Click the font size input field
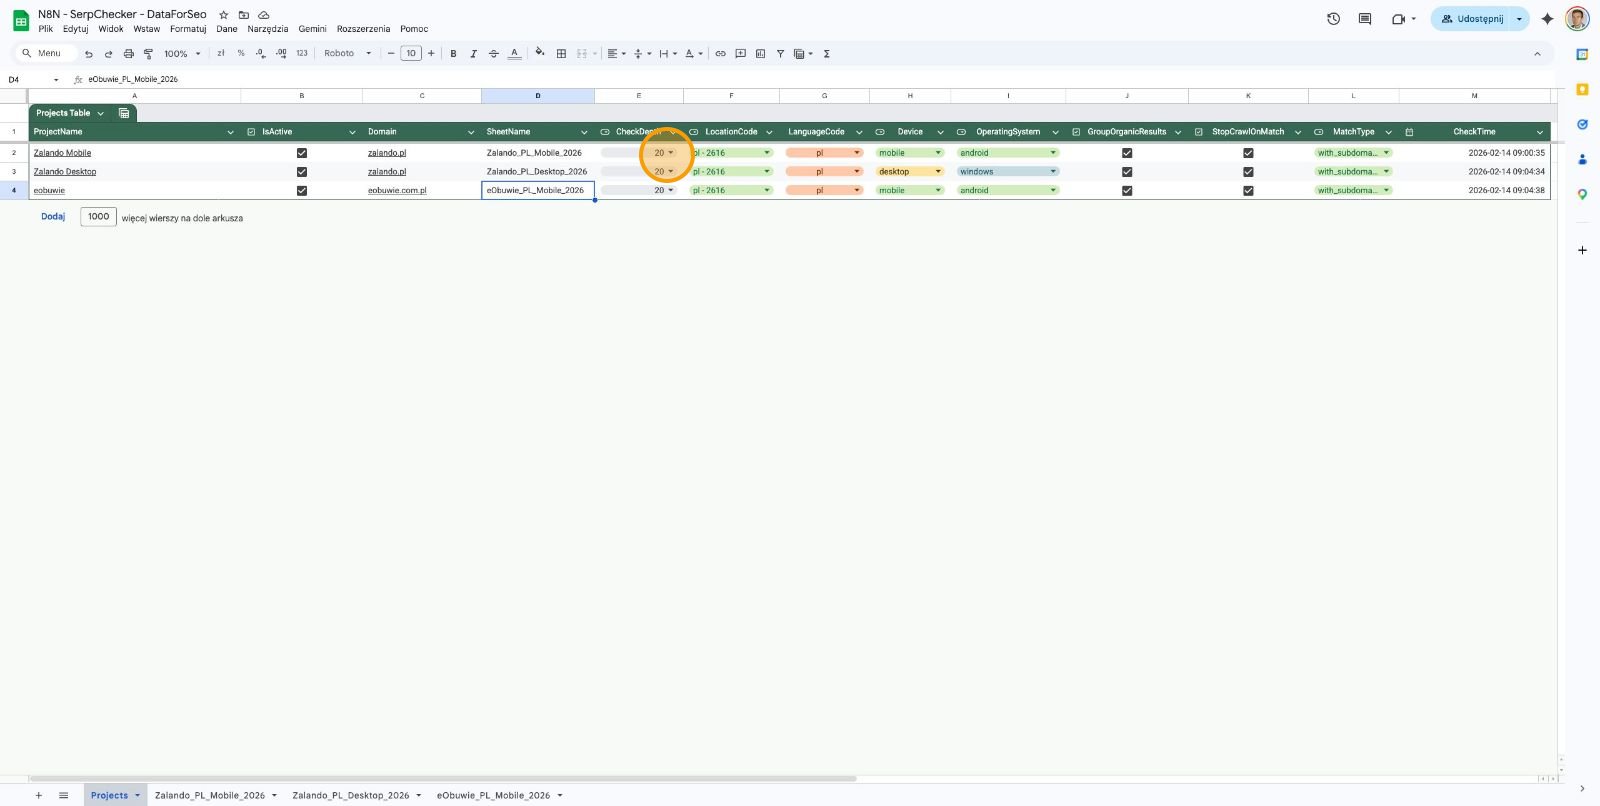The width and height of the screenshot is (1600, 806). coord(411,54)
